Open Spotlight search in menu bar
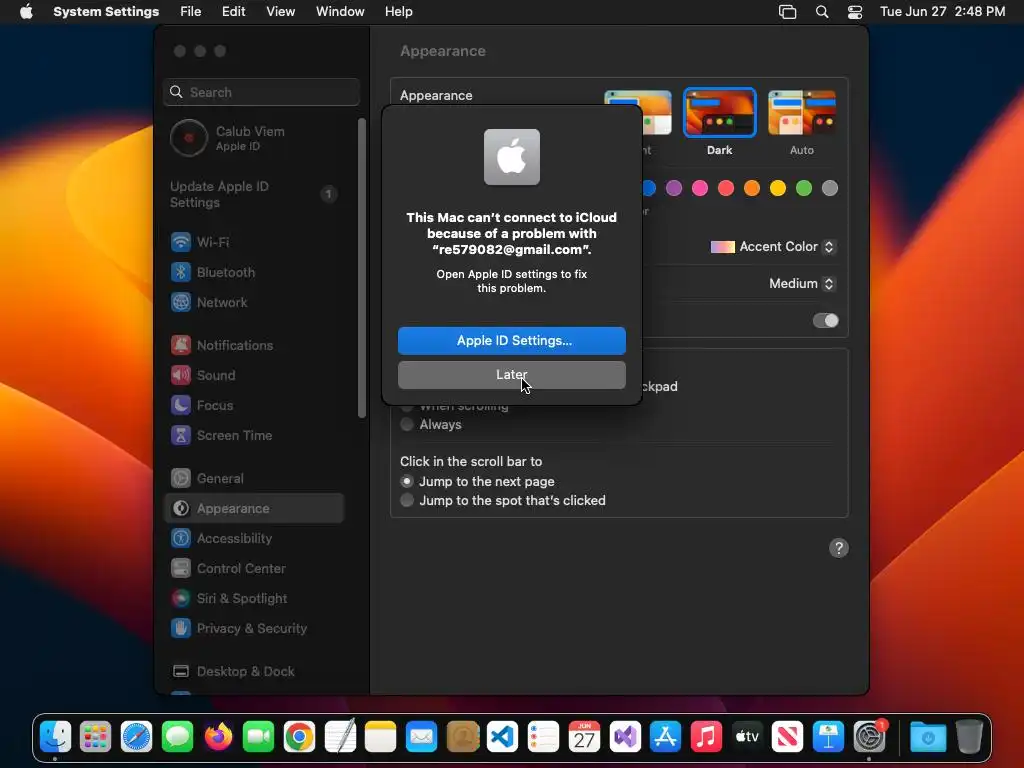1024x768 pixels. pyautogui.click(x=822, y=12)
